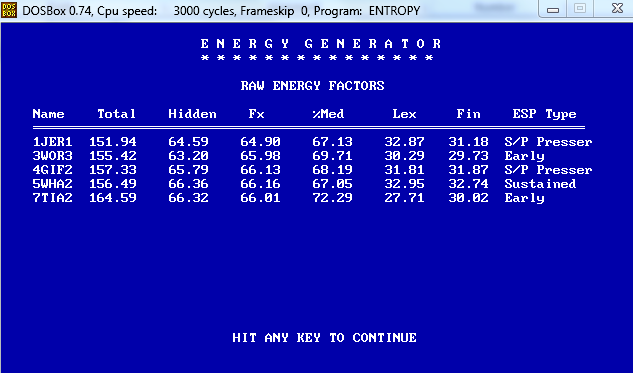Click the %Med column header
This screenshot has height=373, width=633.
coord(328,114)
